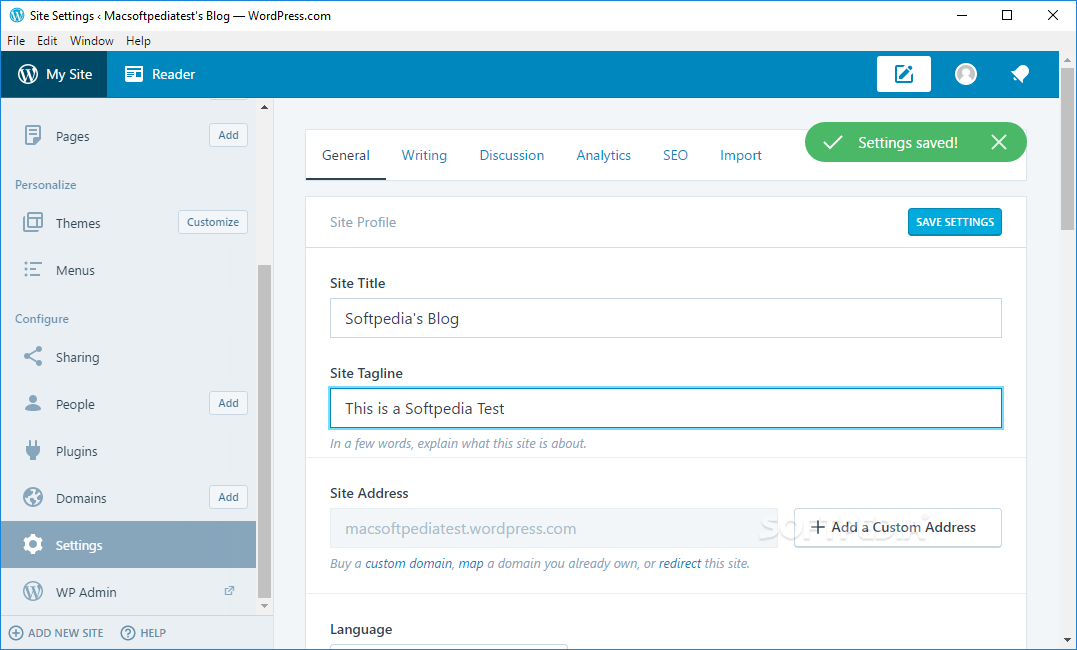Image resolution: width=1077 pixels, height=650 pixels.
Task: Click the Site Profile heading
Action: 363,222
